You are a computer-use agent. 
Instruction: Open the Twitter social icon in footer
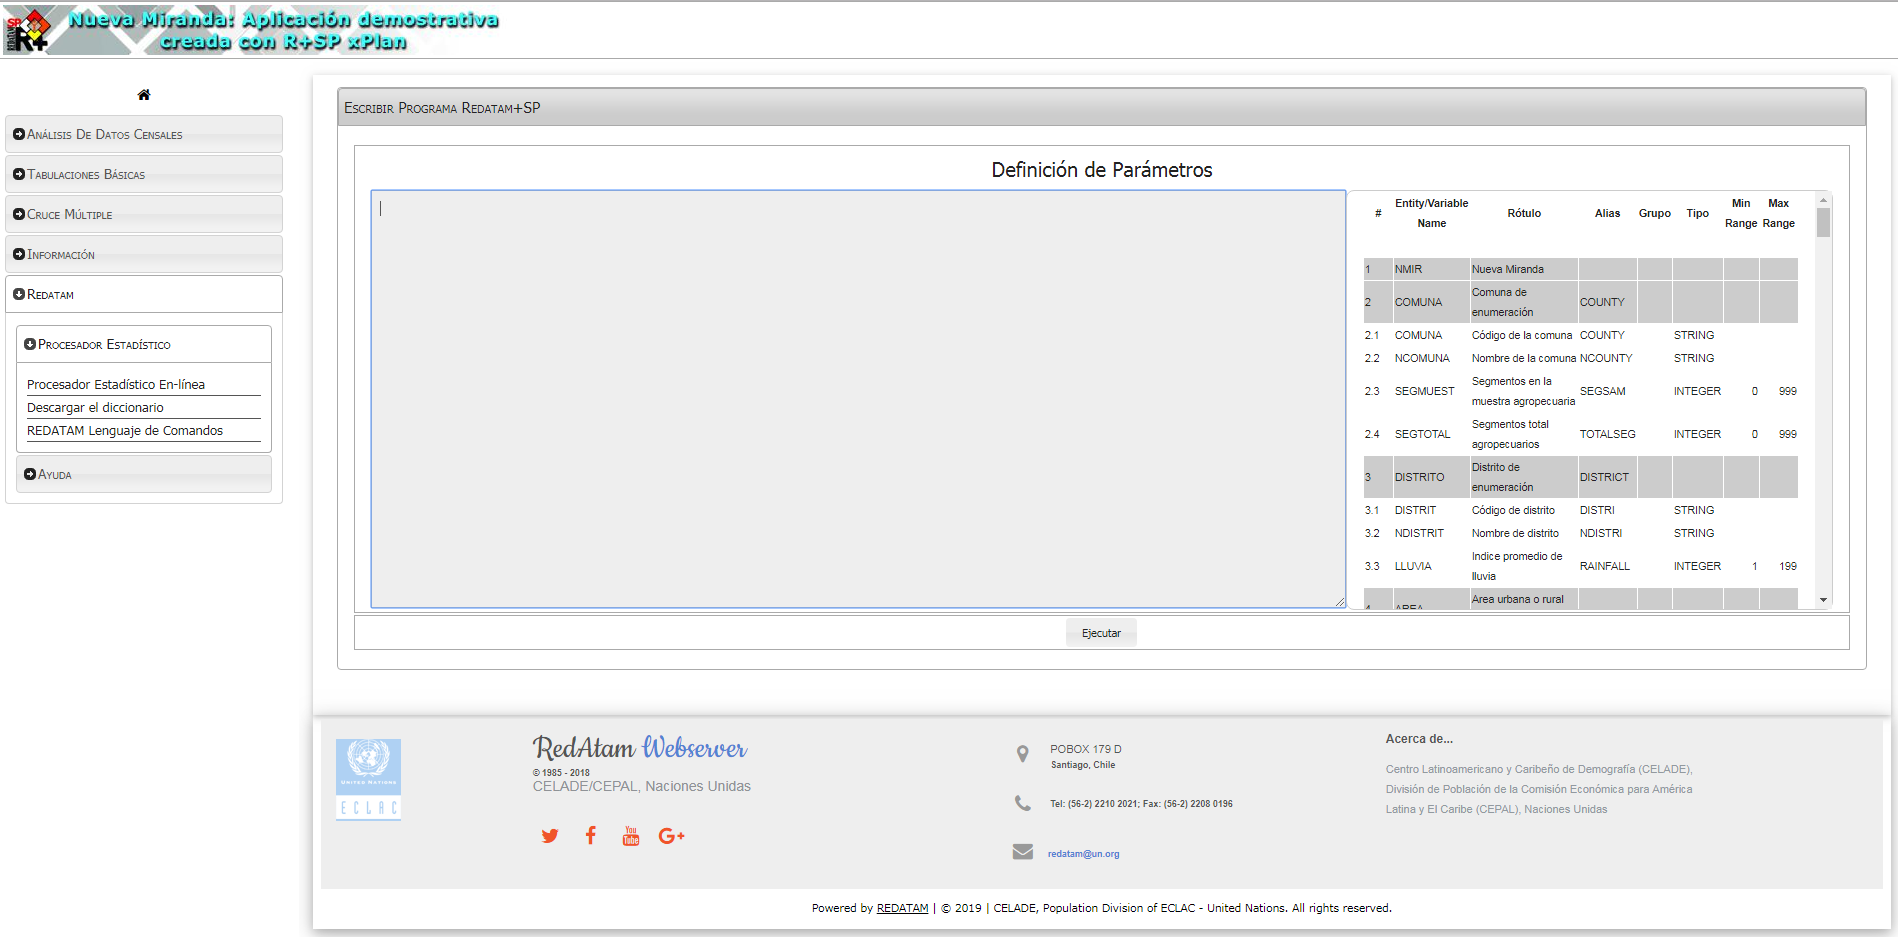550,836
